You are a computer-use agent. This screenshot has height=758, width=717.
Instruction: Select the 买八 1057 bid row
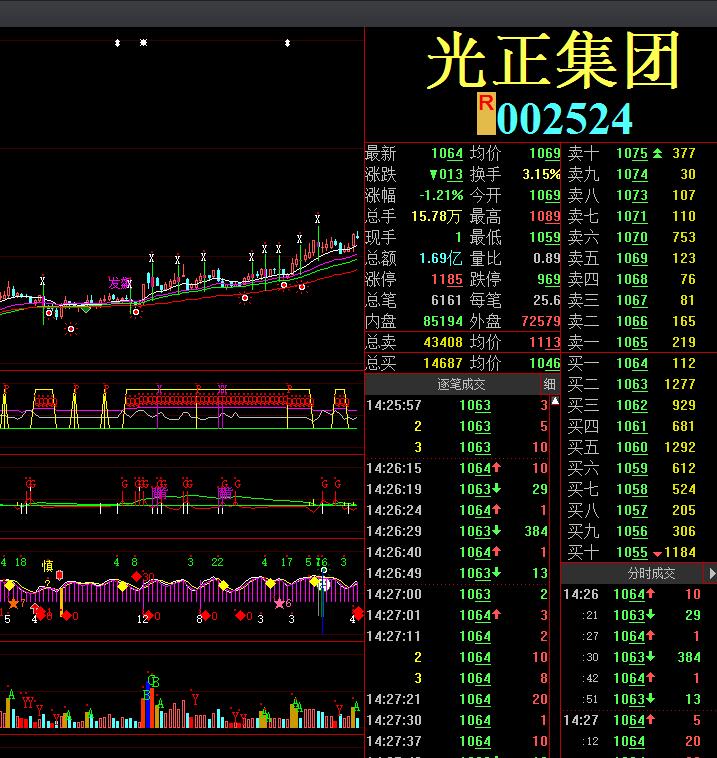631,510
